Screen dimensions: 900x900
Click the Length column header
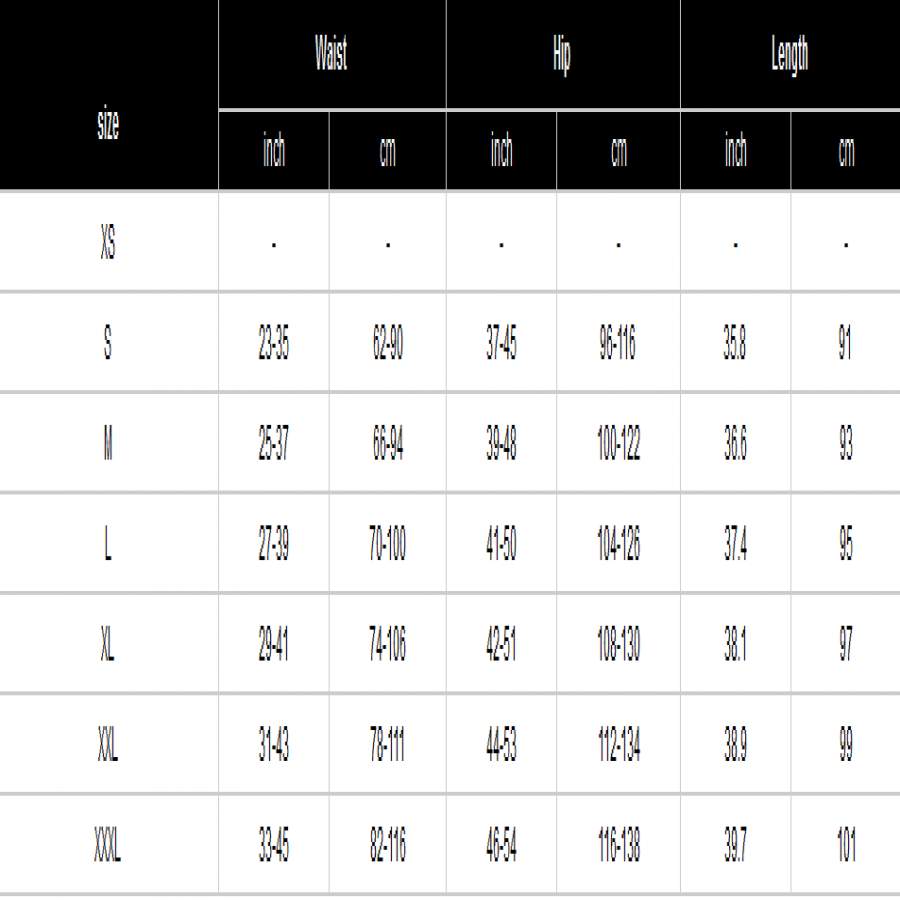(789, 54)
